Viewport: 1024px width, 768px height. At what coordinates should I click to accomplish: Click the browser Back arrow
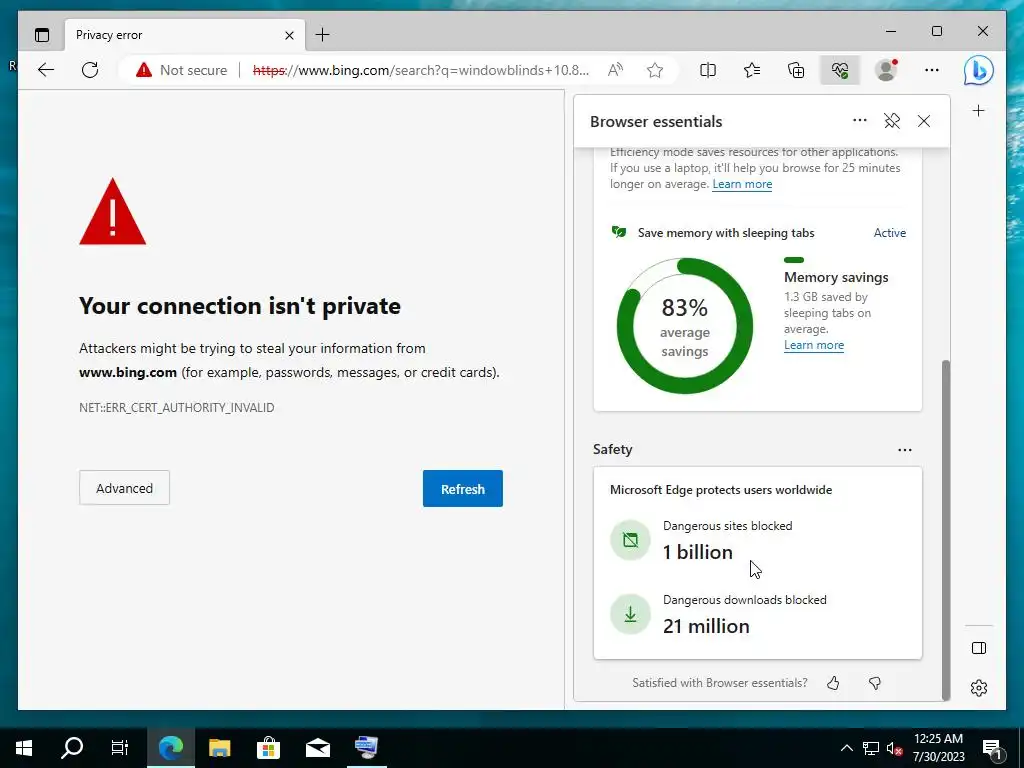46,70
